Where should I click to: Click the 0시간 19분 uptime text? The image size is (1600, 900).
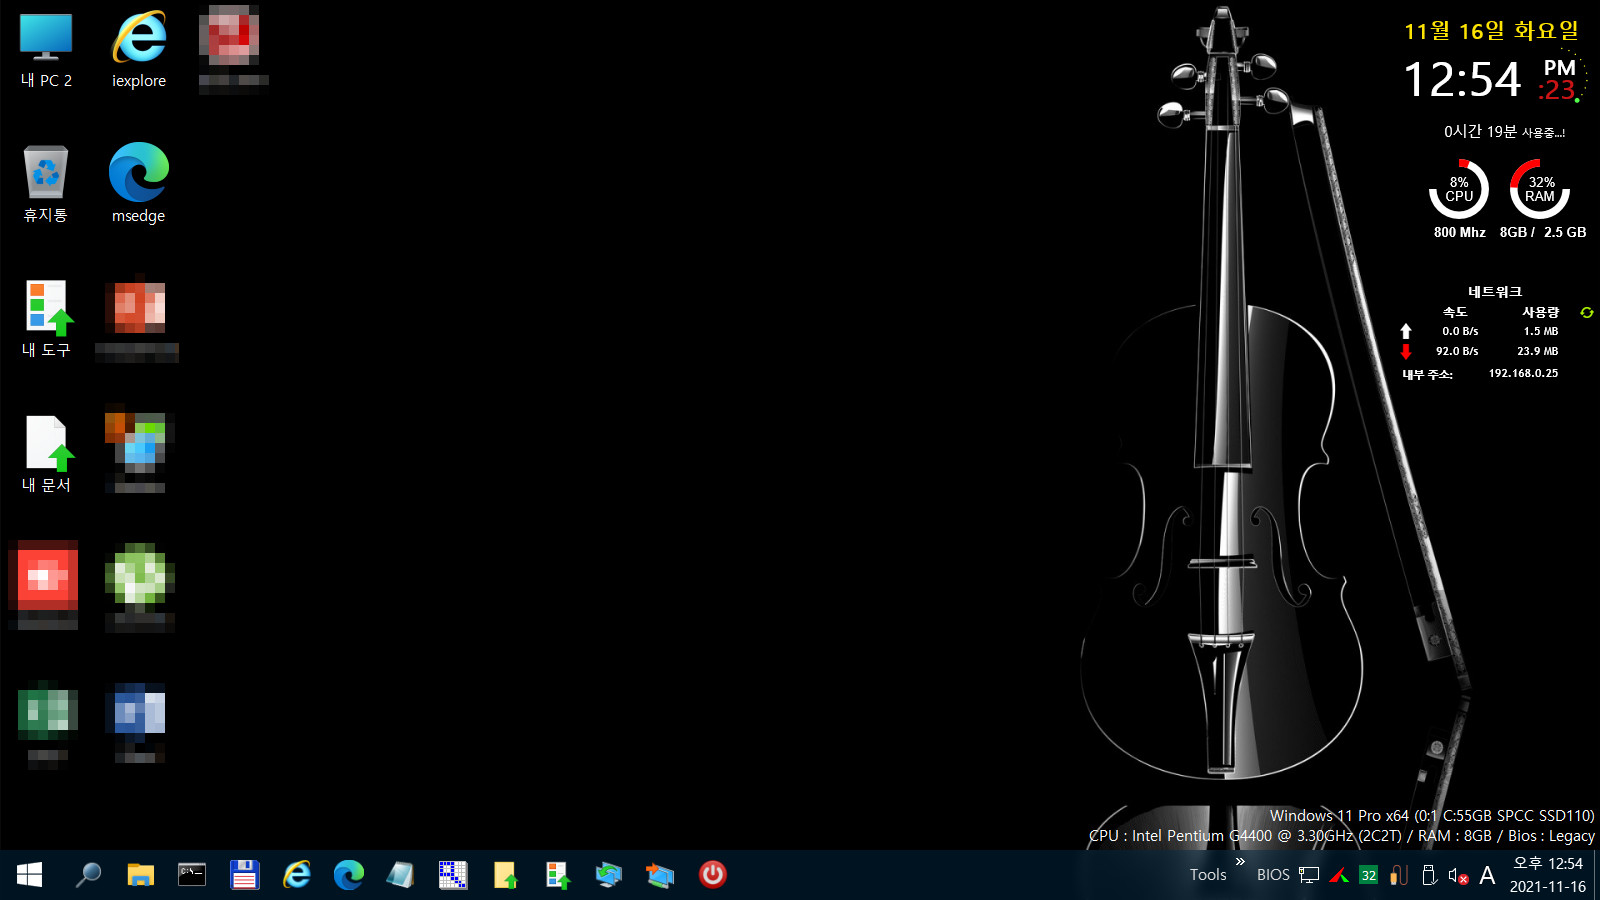[x=1504, y=132]
